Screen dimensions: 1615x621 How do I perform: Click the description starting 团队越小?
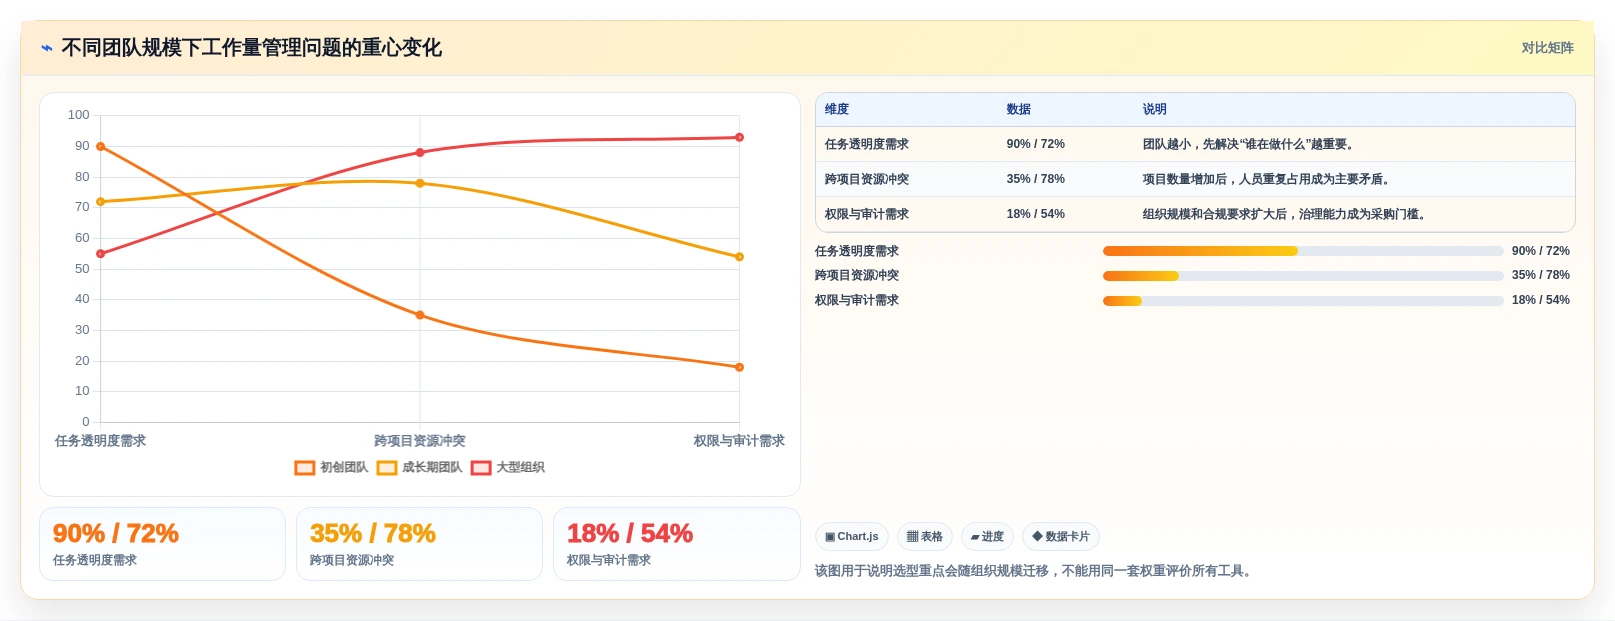tap(1250, 145)
